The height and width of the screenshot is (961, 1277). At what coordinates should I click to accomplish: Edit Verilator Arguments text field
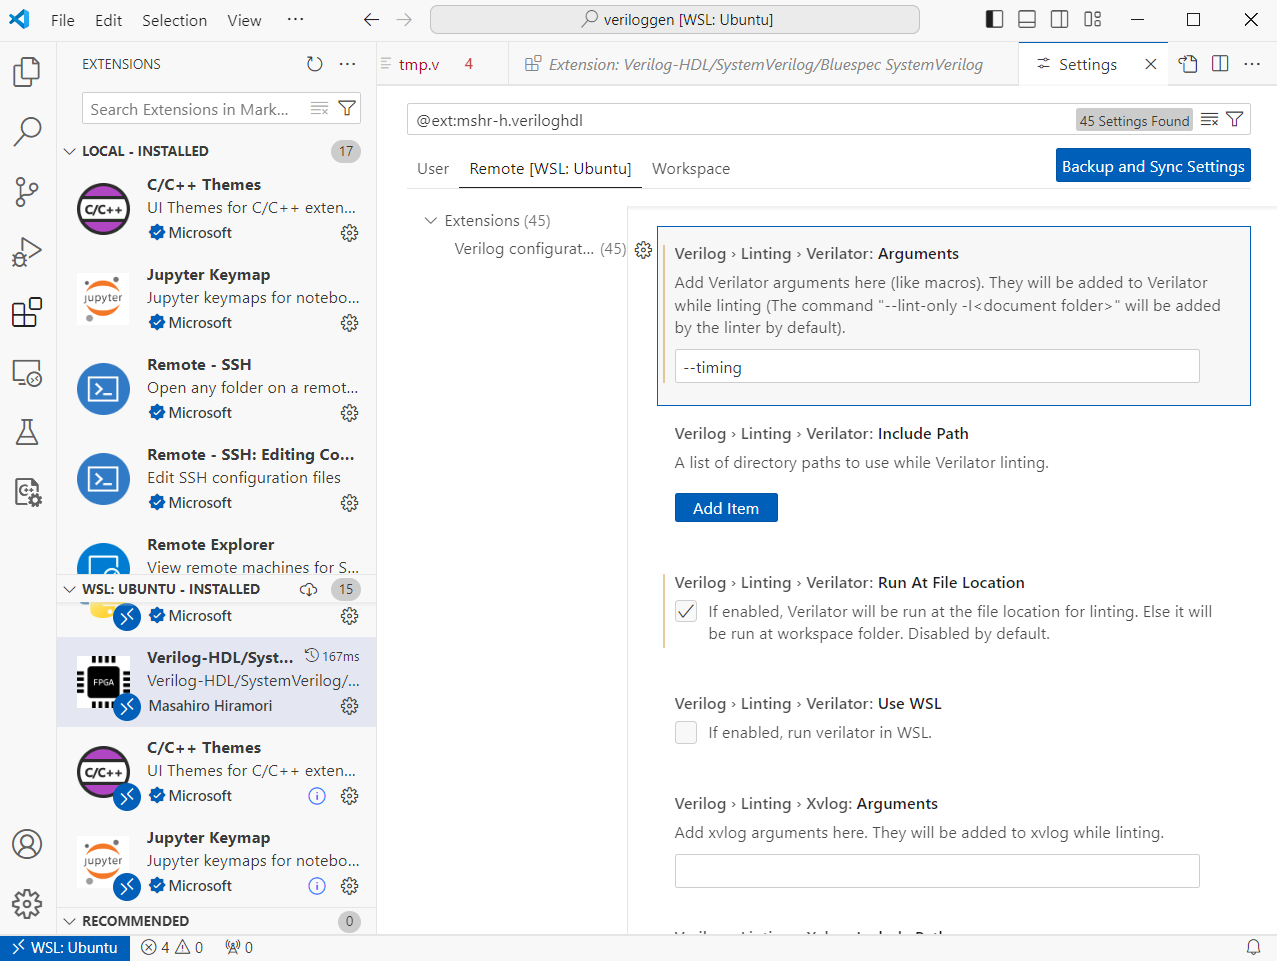937,367
